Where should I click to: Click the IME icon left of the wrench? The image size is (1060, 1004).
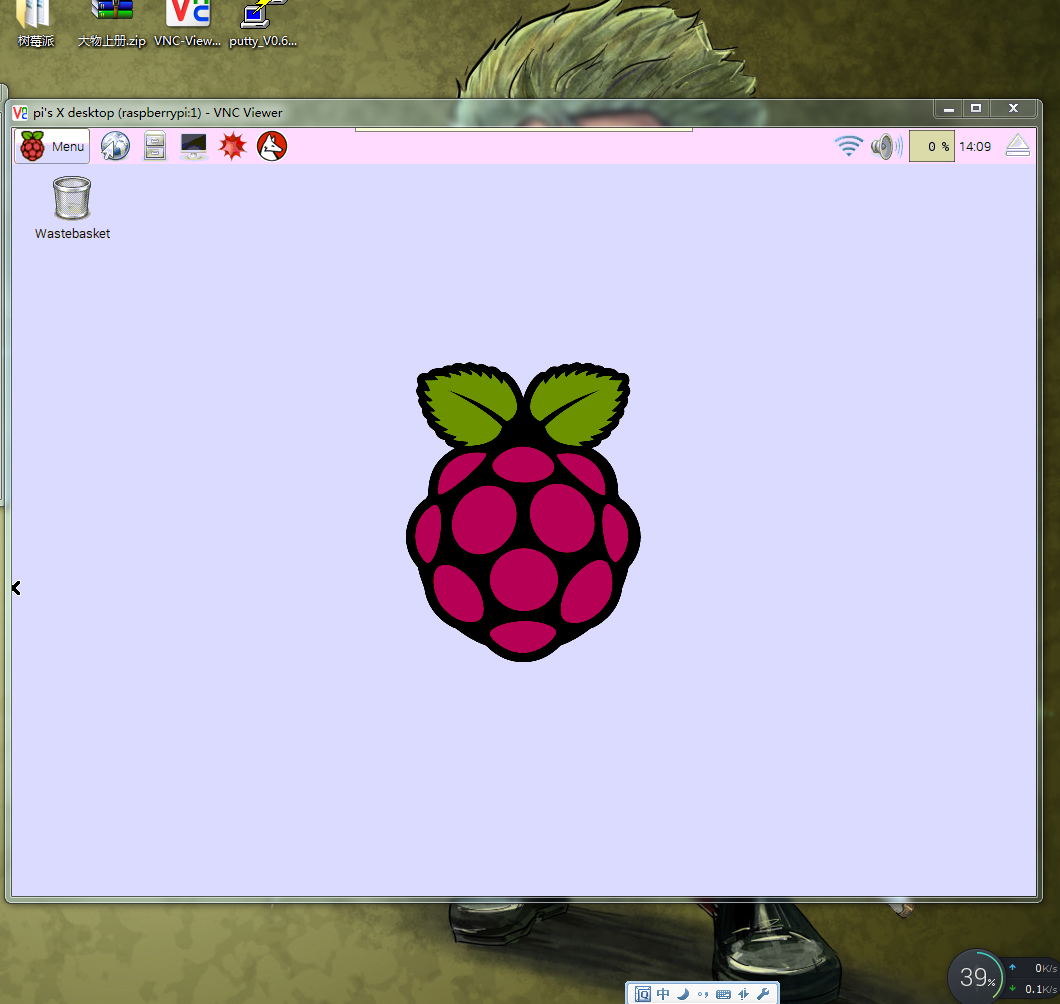(744, 994)
